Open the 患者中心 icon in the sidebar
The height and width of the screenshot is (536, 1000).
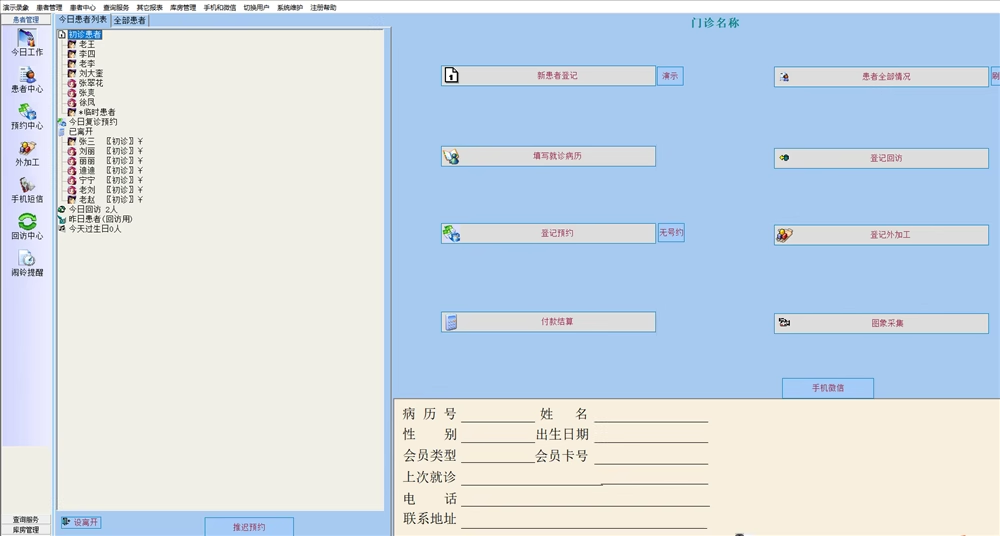click(x=27, y=80)
